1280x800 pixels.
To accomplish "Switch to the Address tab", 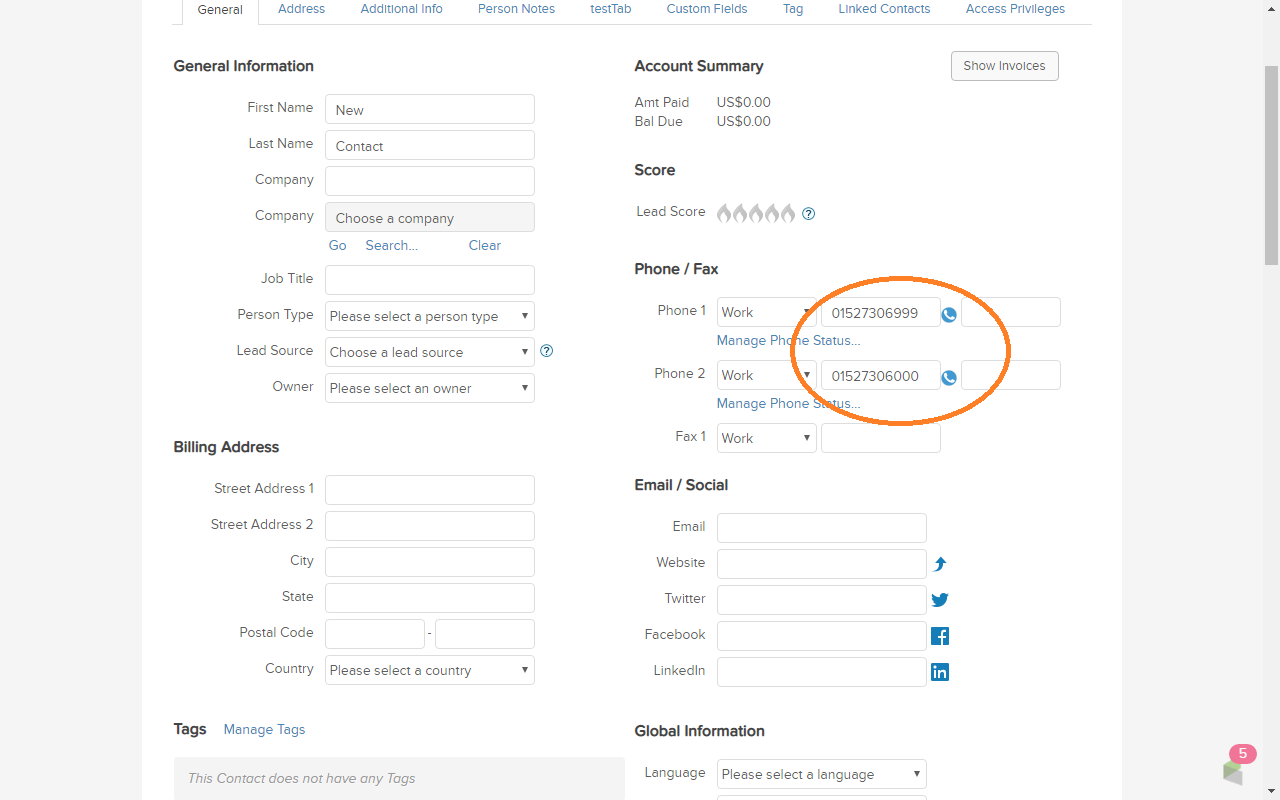I will pos(301,9).
